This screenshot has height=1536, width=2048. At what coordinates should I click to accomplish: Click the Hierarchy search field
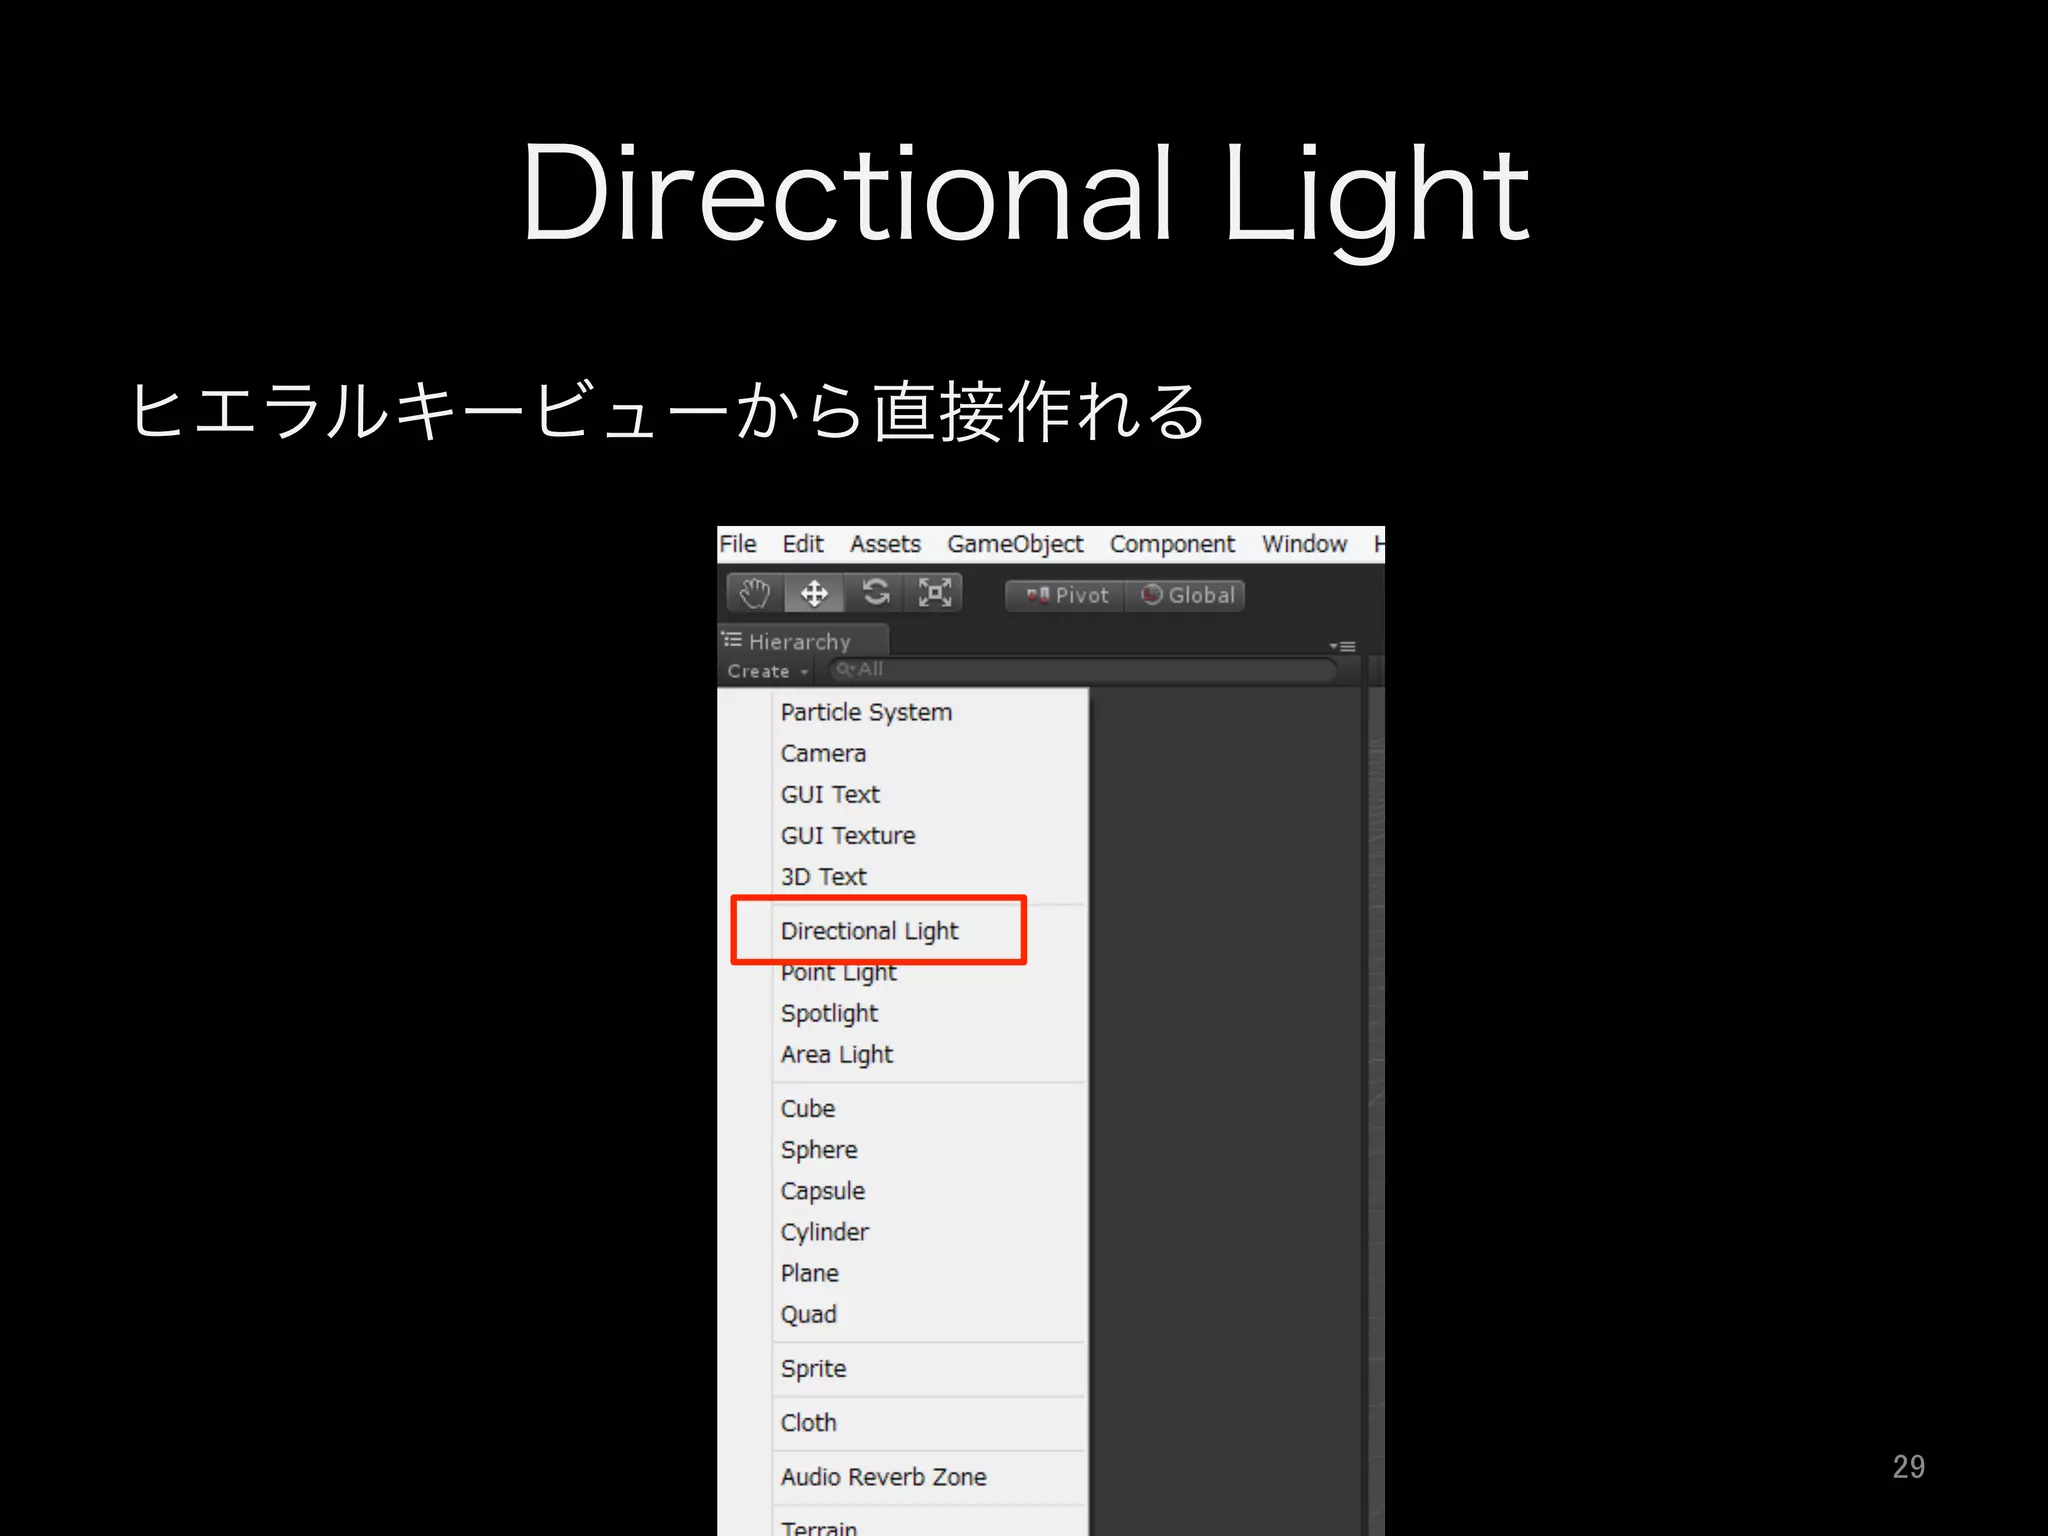1083,669
